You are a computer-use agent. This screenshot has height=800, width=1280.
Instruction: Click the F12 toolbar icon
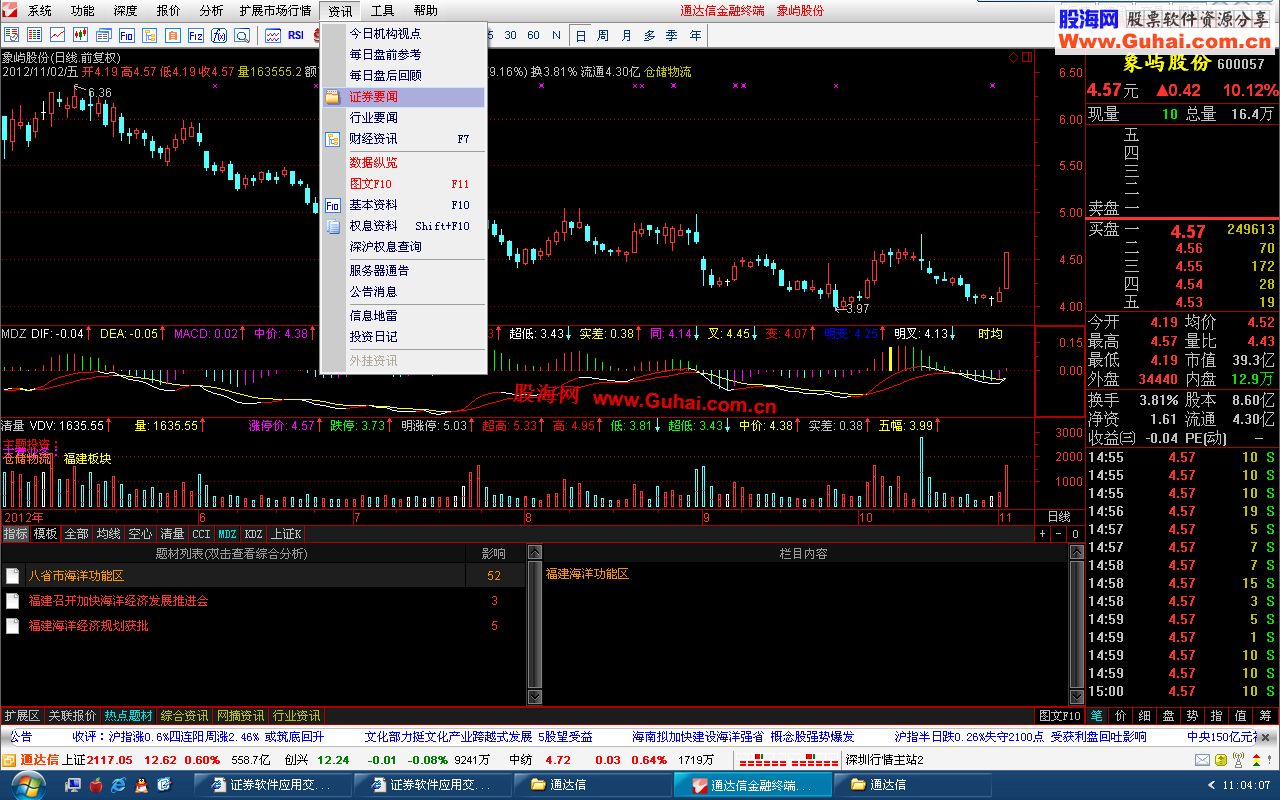[196, 35]
